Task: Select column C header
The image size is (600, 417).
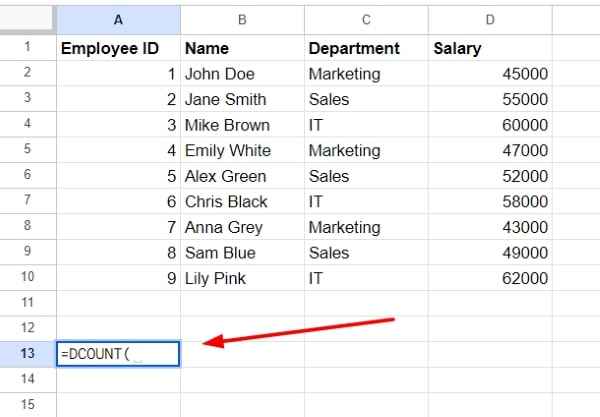Action: coord(366,20)
